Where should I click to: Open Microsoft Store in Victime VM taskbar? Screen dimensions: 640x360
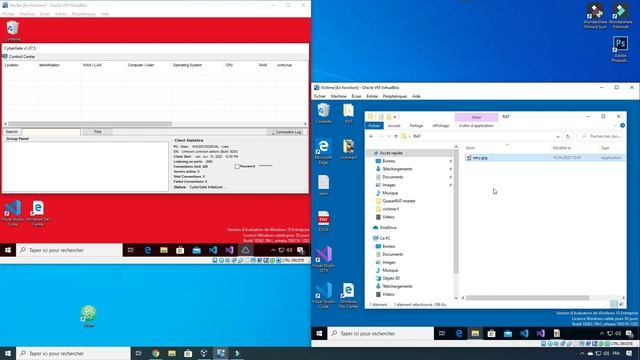(x=491, y=333)
